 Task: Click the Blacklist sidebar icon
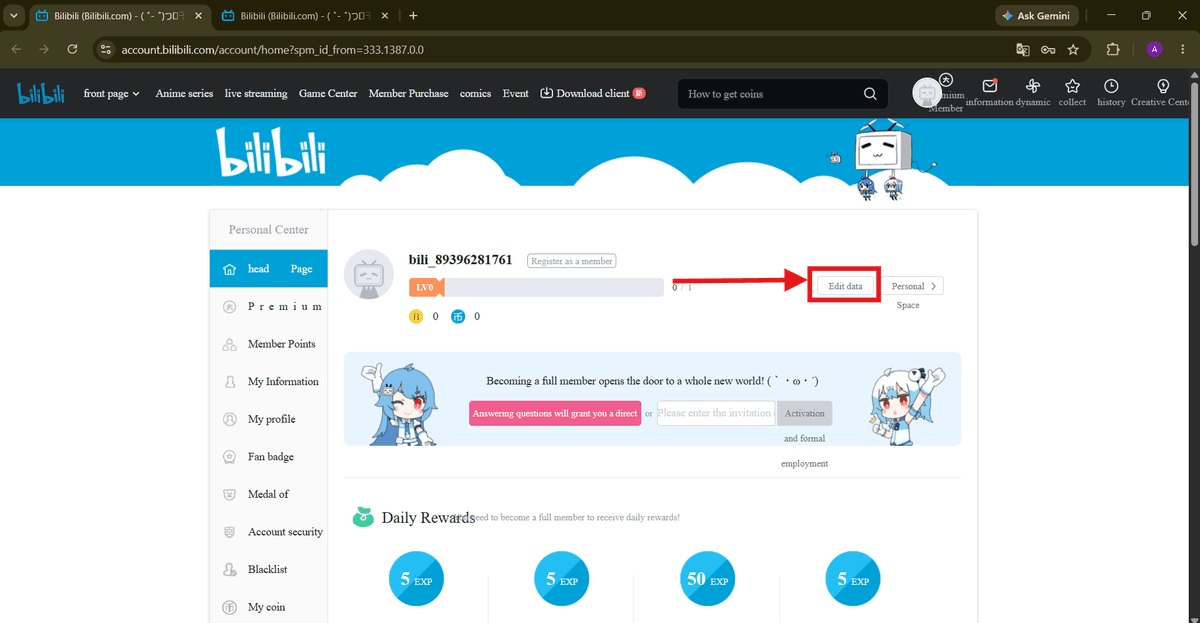[229, 570]
